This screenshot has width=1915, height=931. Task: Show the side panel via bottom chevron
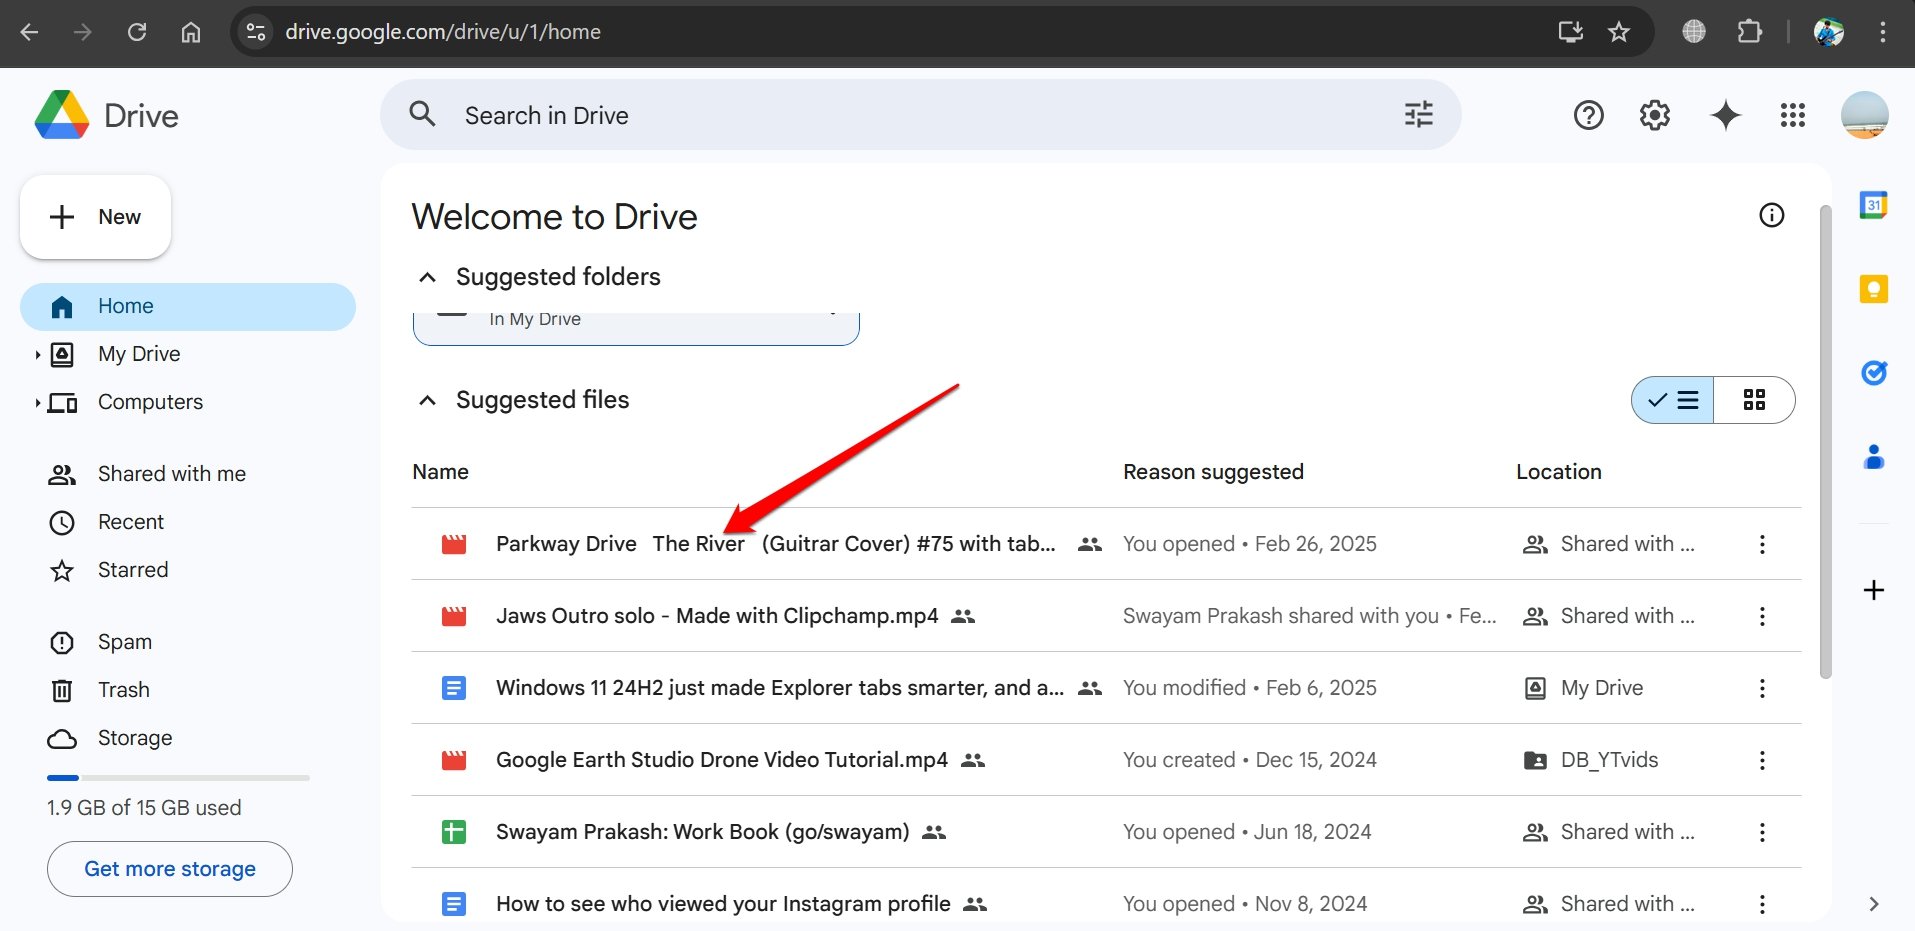click(x=1873, y=904)
